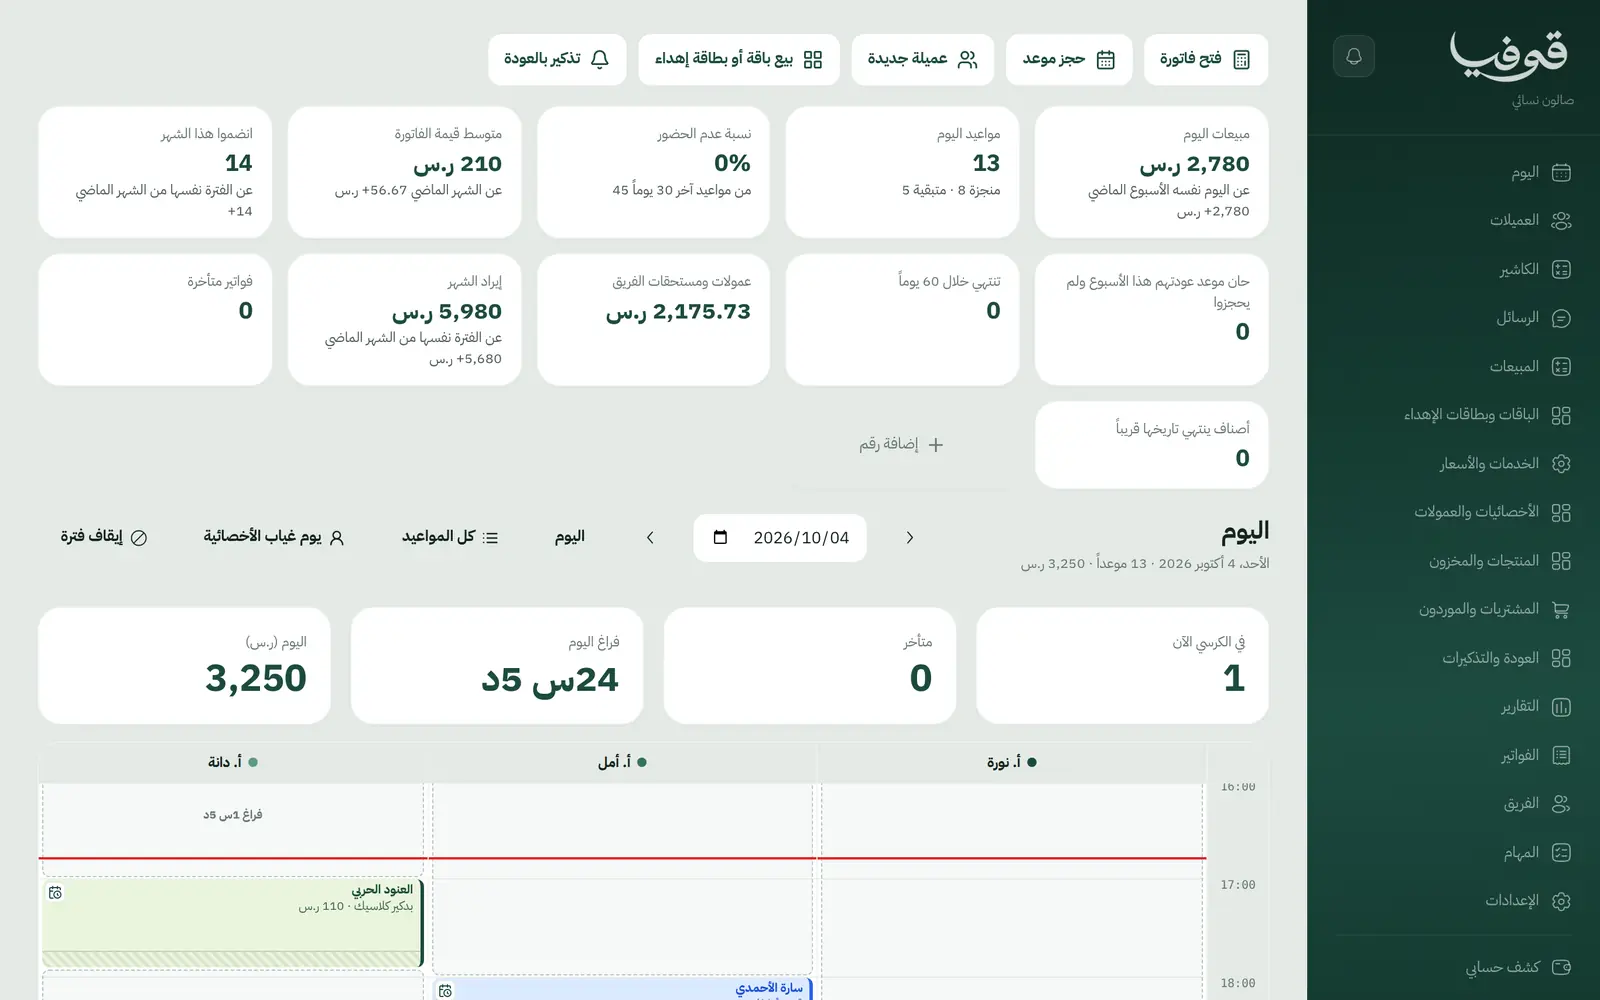
Task: Click the المنتجات والمخزون sidebar icon
Action: [x=1561, y=561]
